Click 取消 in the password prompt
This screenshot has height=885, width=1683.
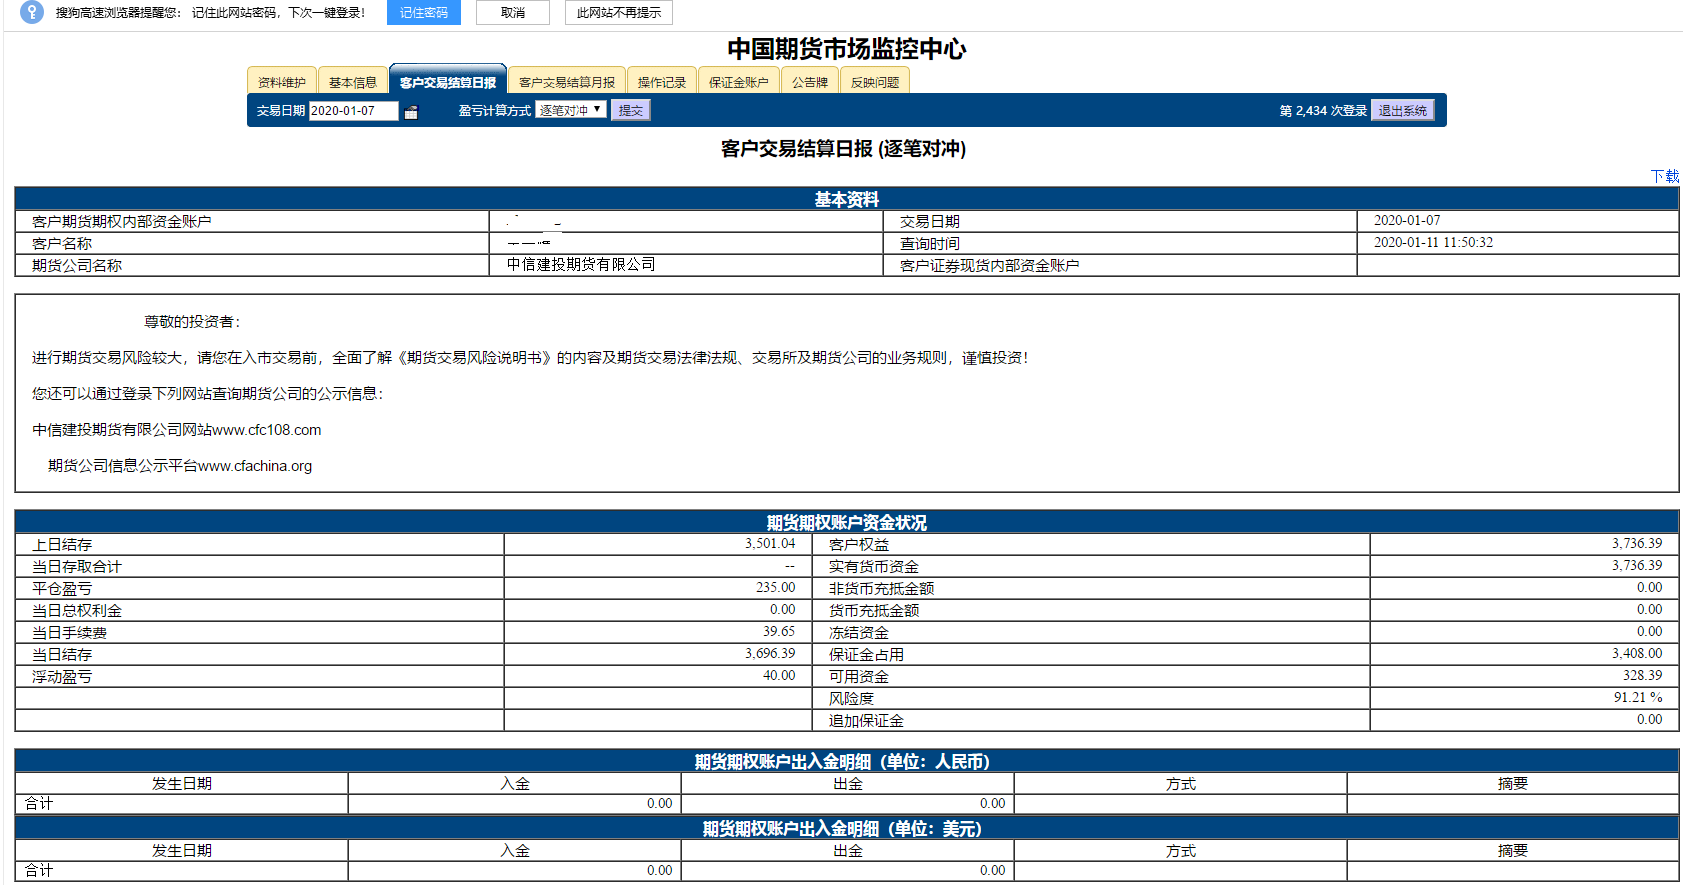[x=512, y=13]
